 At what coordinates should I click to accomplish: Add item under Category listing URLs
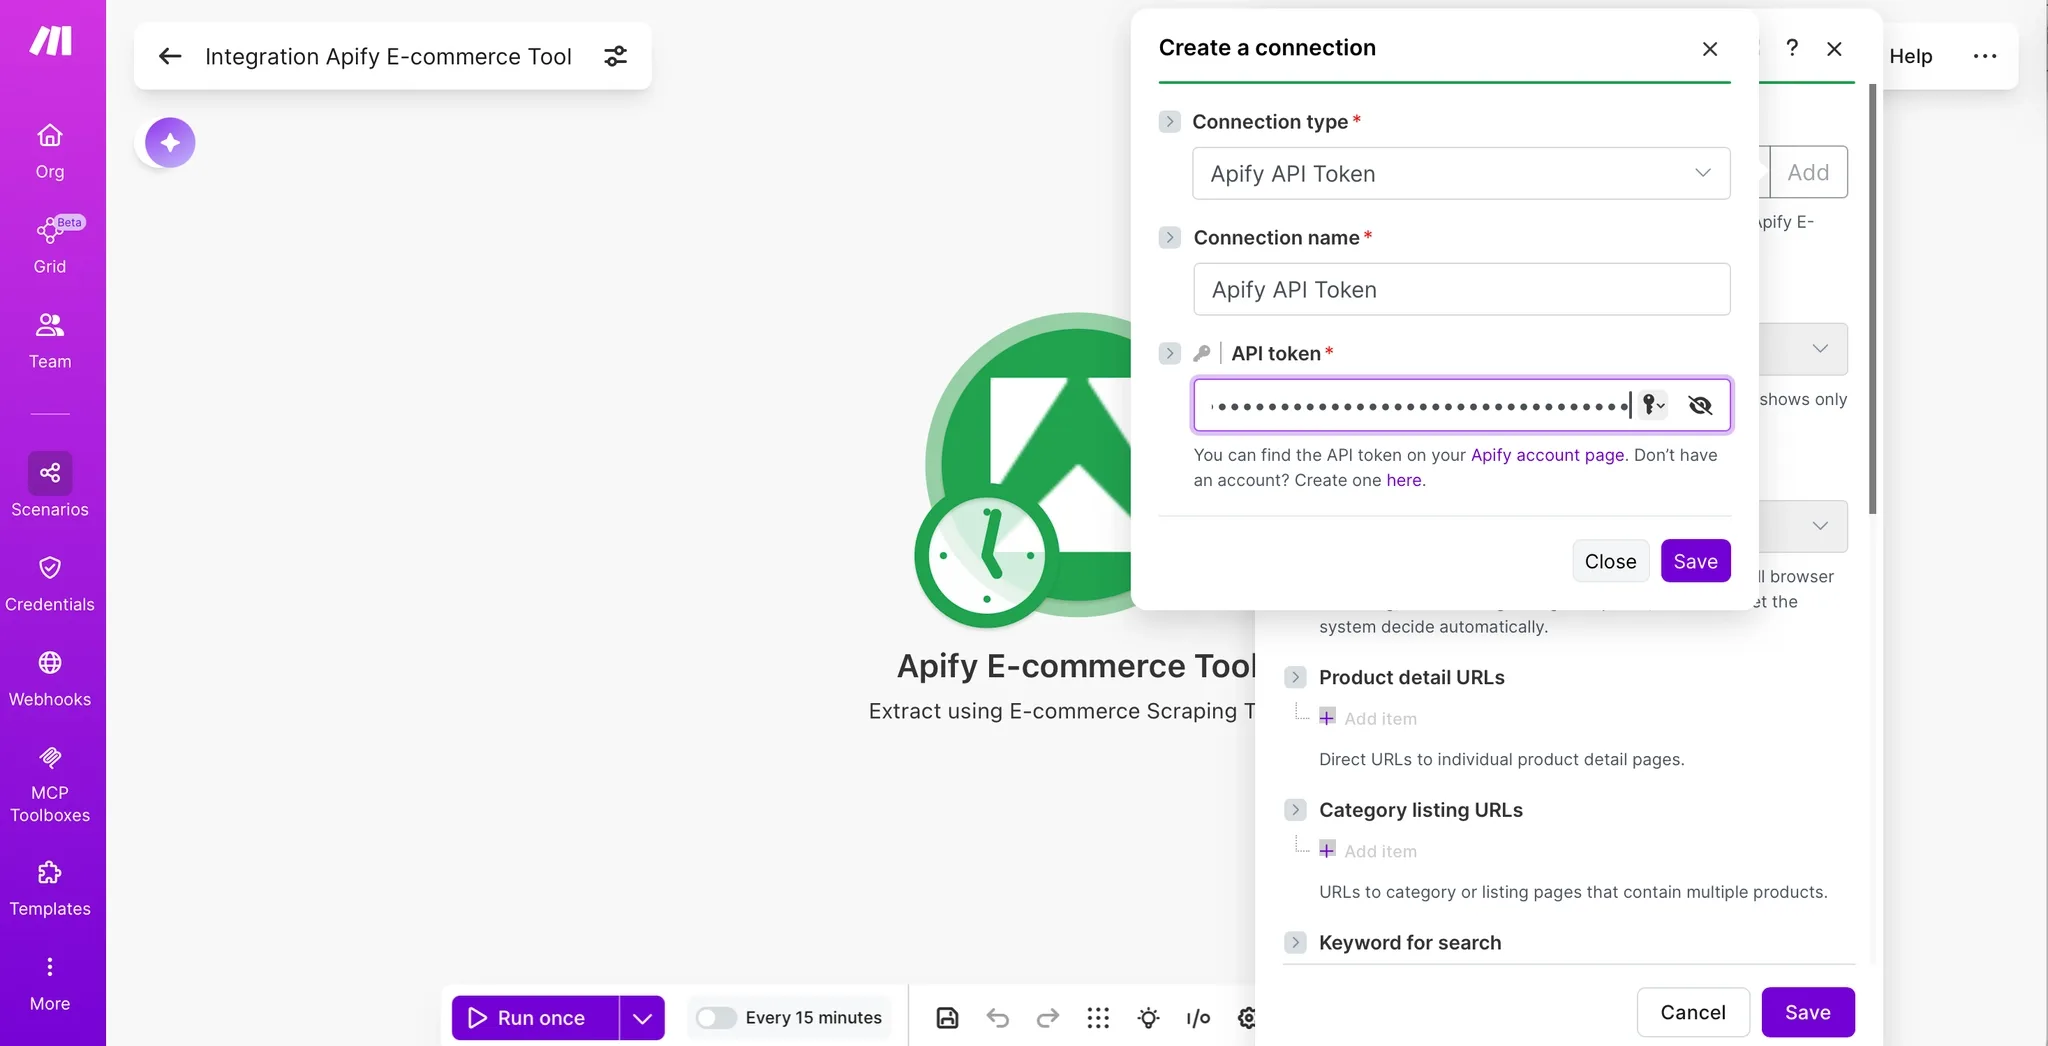click(1368, 851)
